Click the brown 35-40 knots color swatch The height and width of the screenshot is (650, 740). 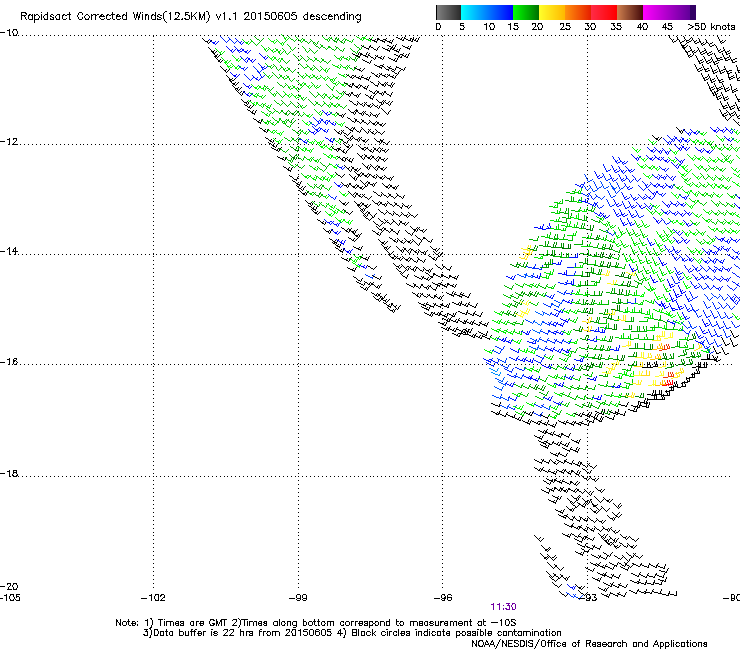click(x=630, y=12)
